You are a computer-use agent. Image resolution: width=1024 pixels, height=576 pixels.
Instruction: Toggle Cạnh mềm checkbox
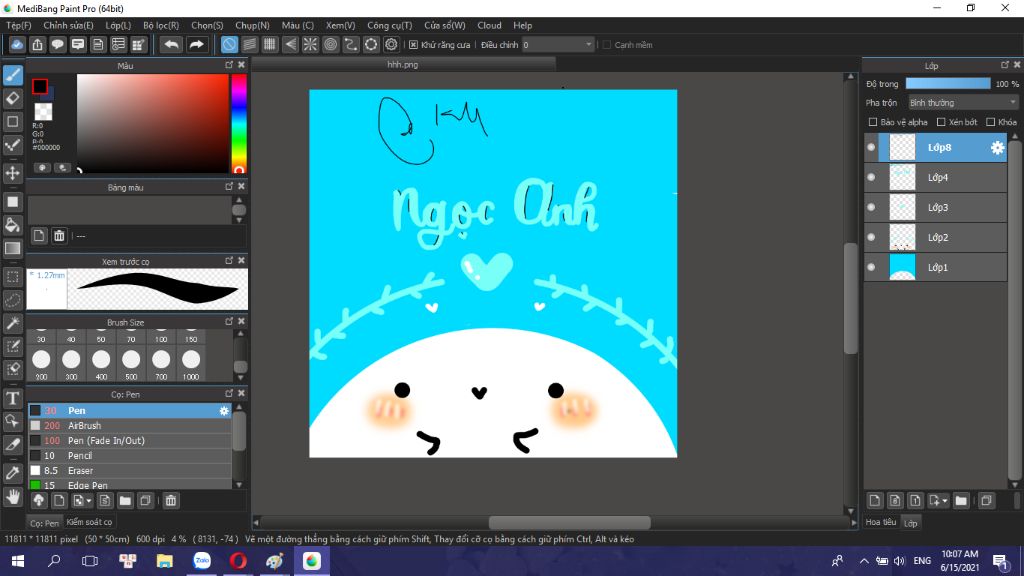point(607,45)
